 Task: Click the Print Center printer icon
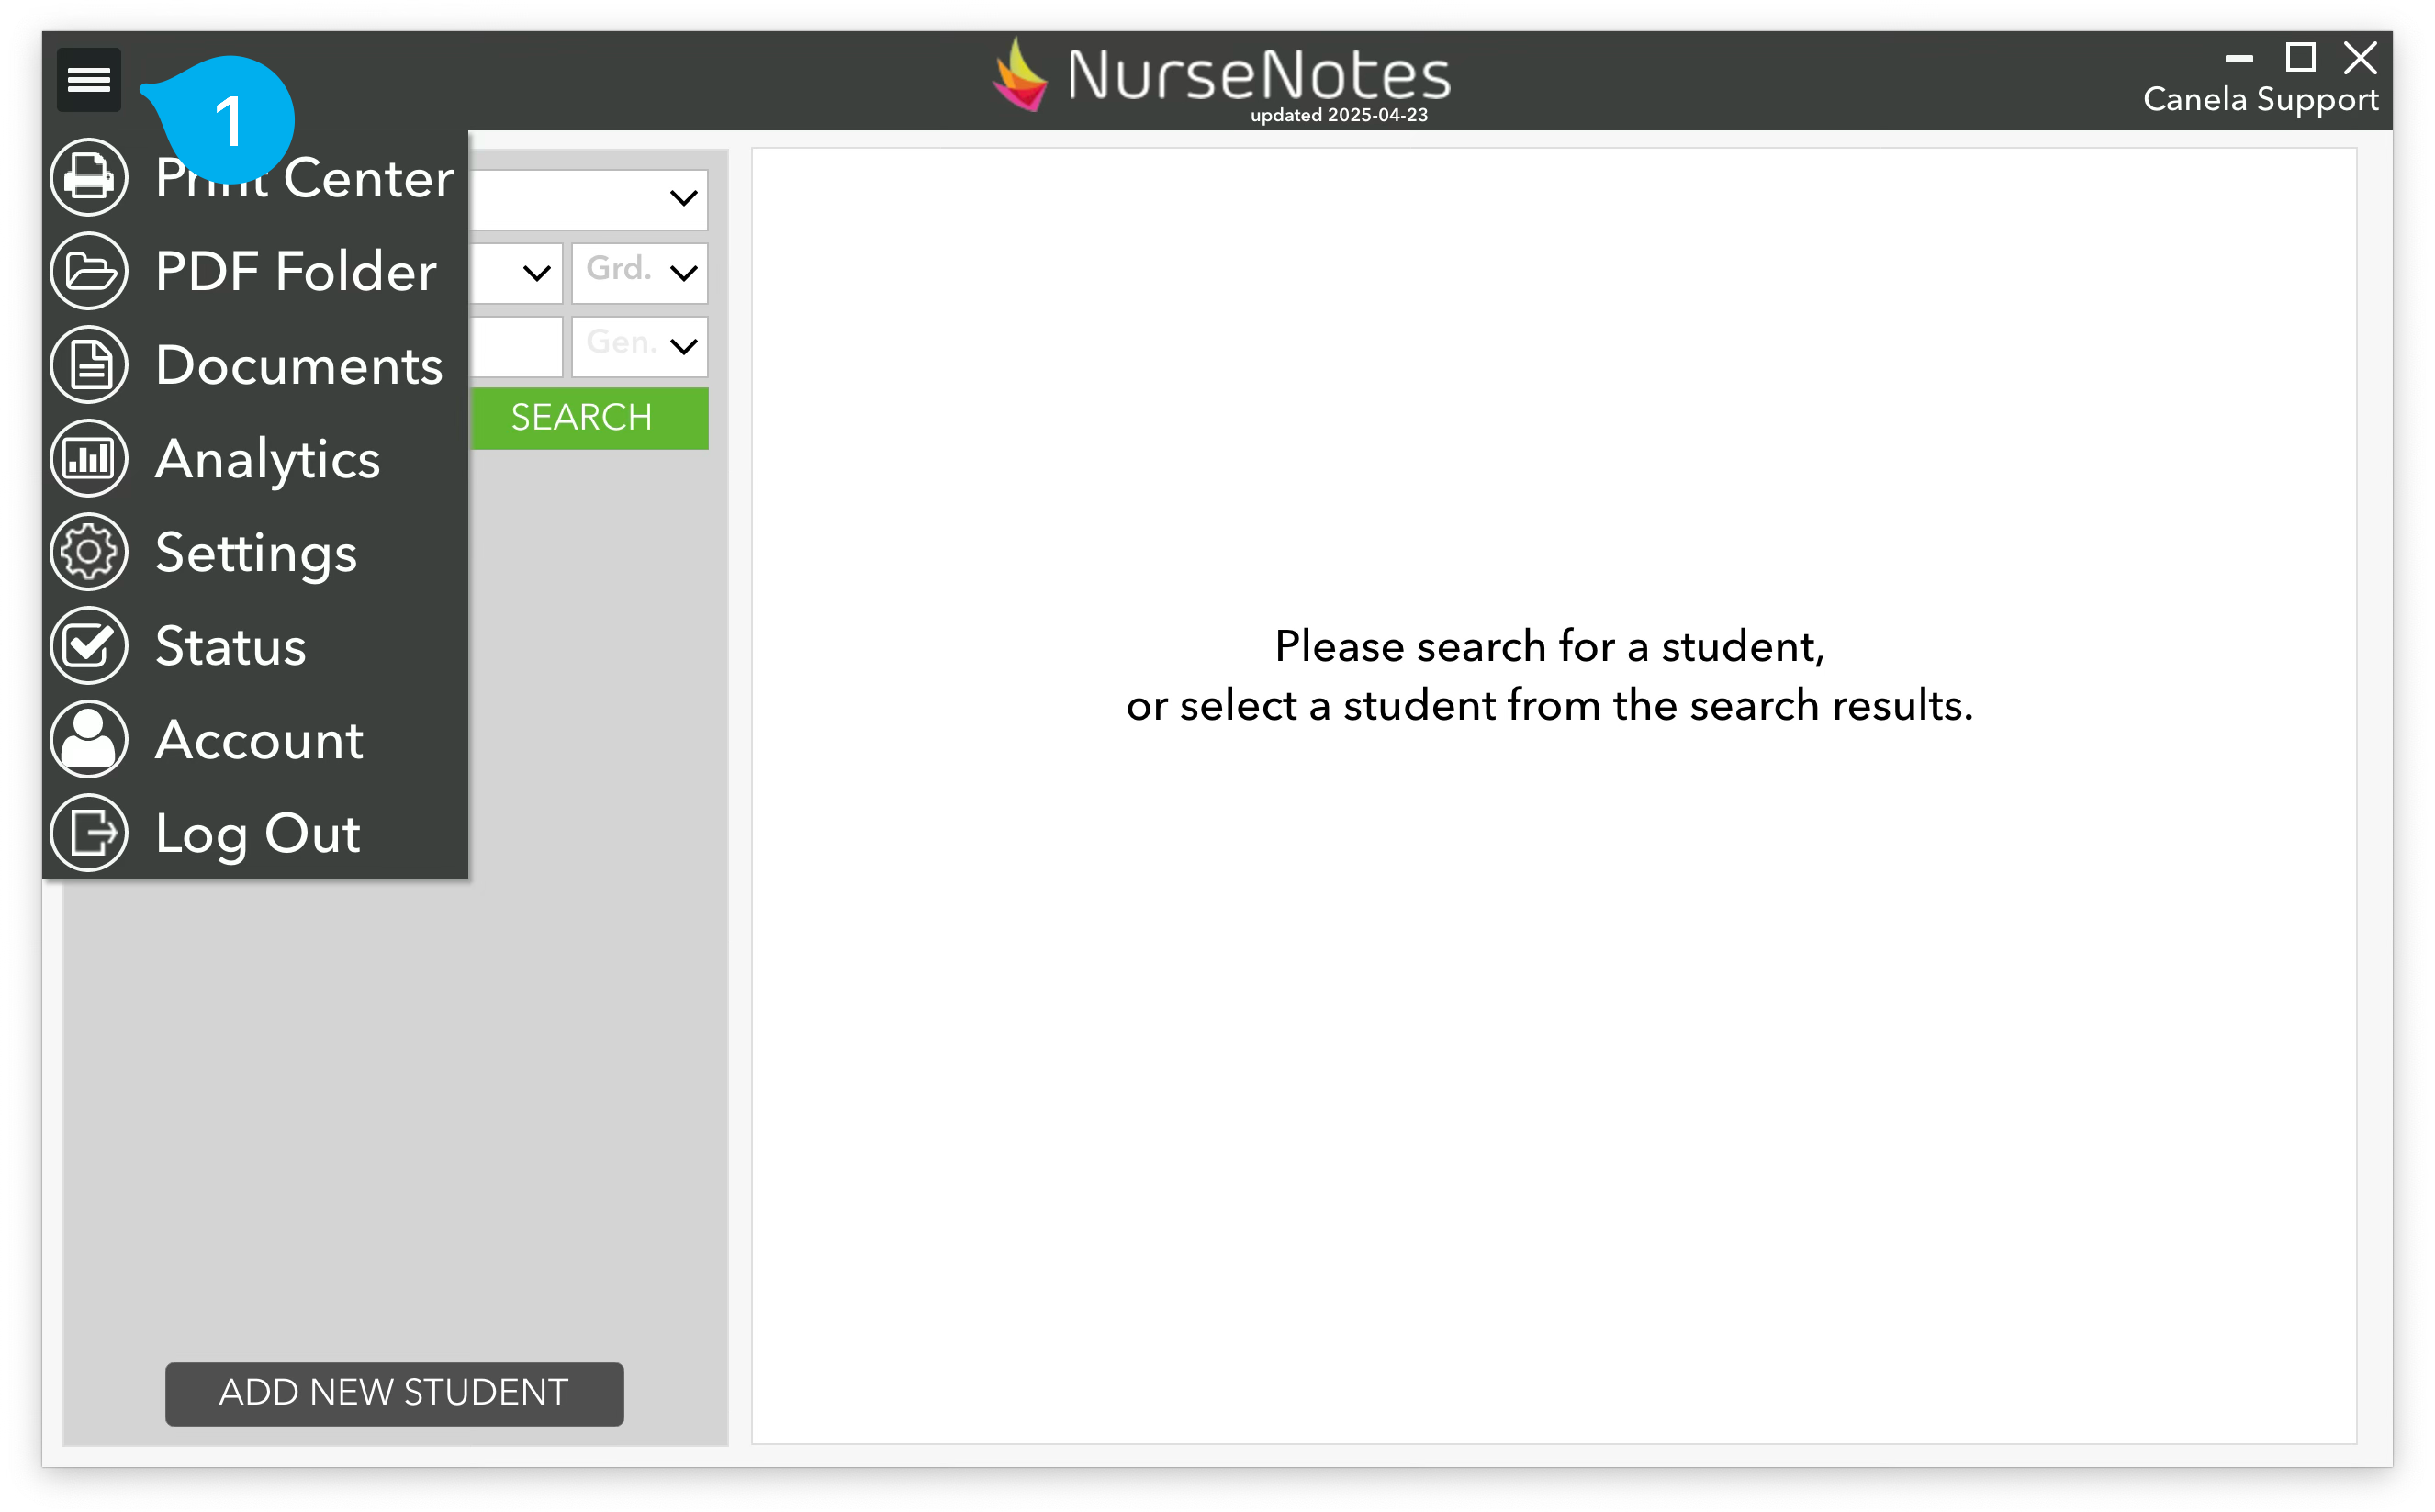point(89,178)
